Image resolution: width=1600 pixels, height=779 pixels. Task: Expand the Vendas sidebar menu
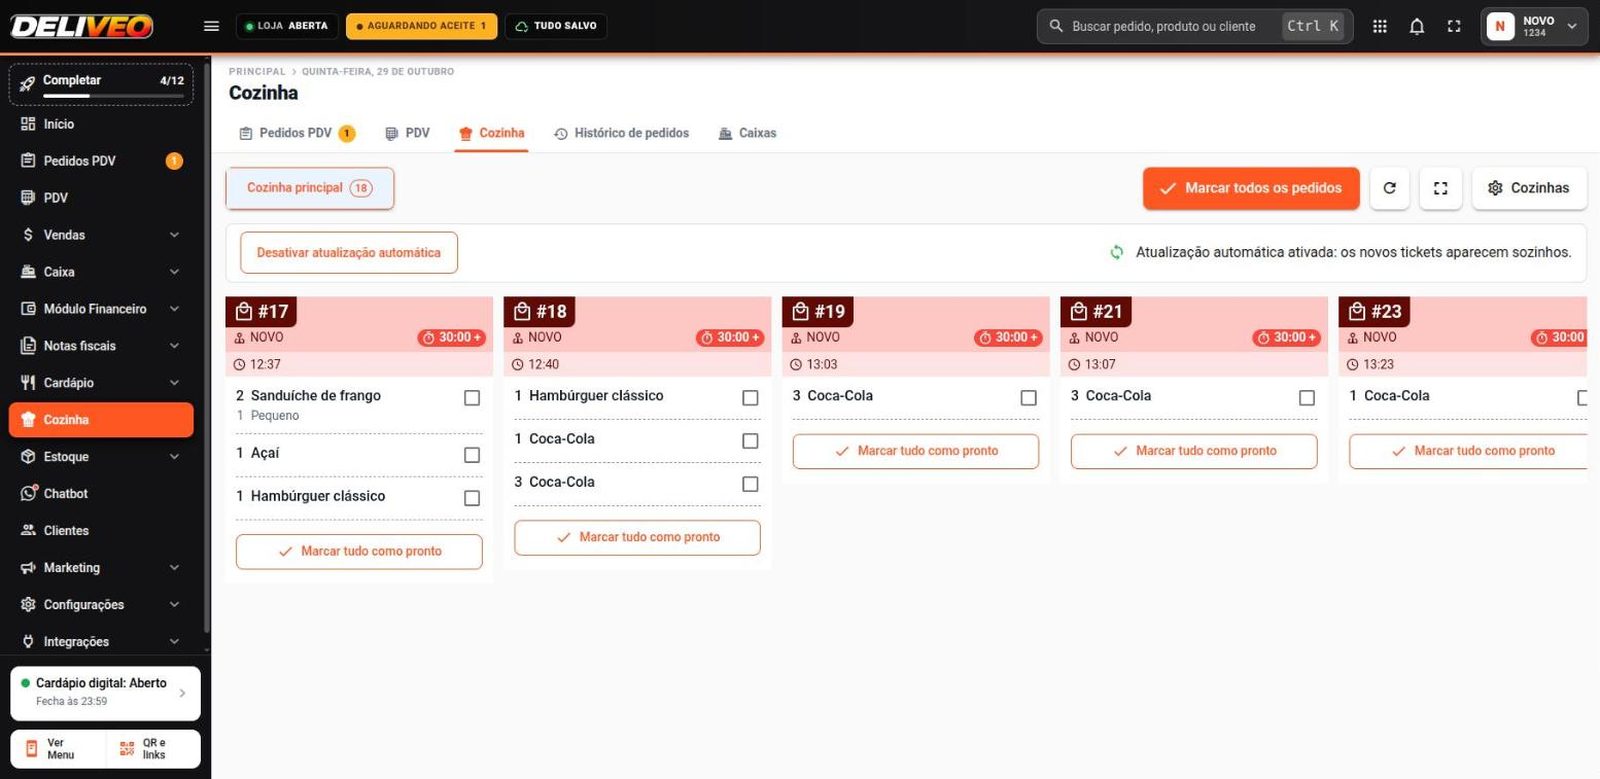pyautogui.click(x=101, y=235)
